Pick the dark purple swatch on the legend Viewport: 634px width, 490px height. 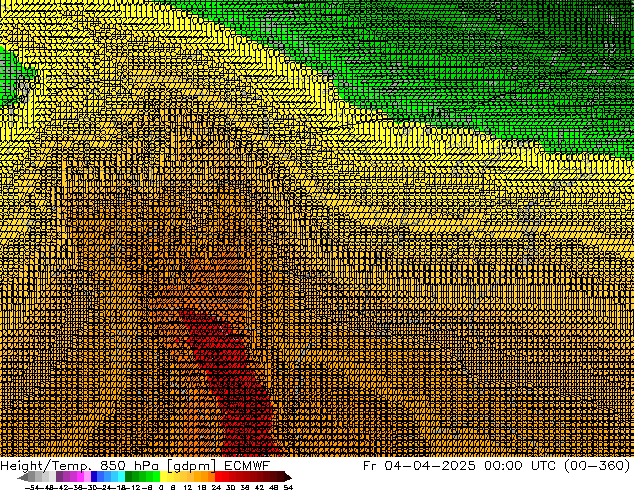[59, 477]
